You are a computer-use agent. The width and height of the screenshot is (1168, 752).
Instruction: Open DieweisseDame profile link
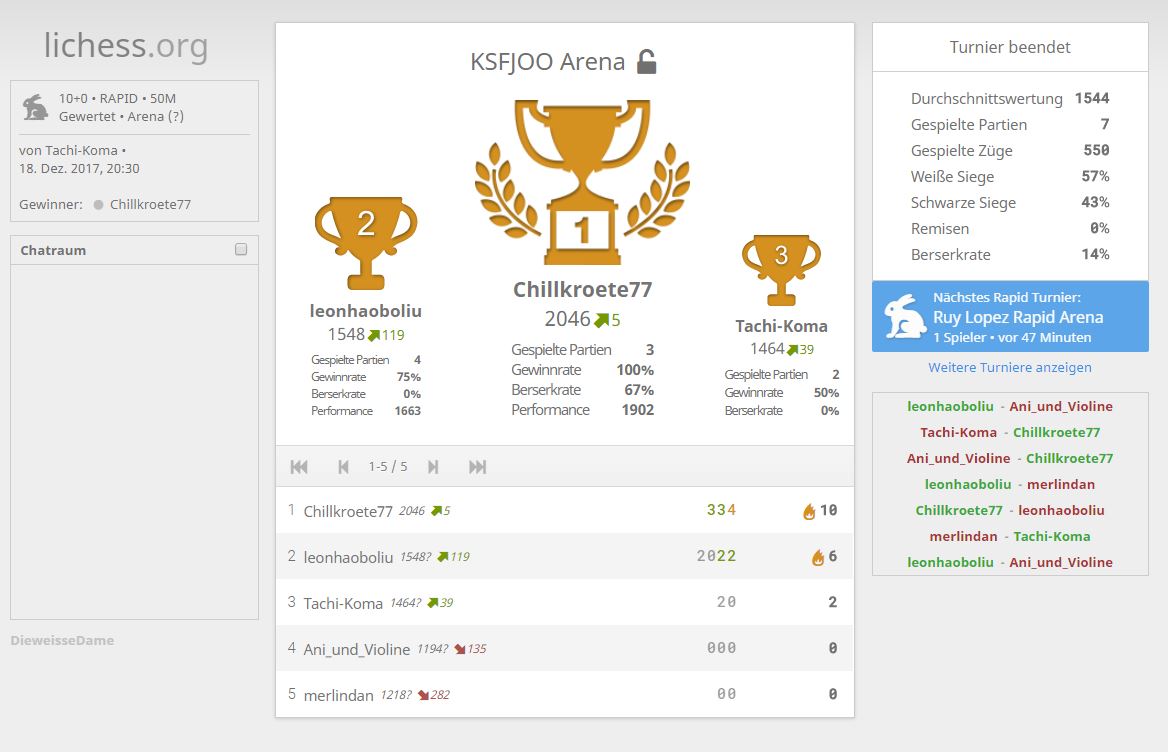(x=63, y=640)
